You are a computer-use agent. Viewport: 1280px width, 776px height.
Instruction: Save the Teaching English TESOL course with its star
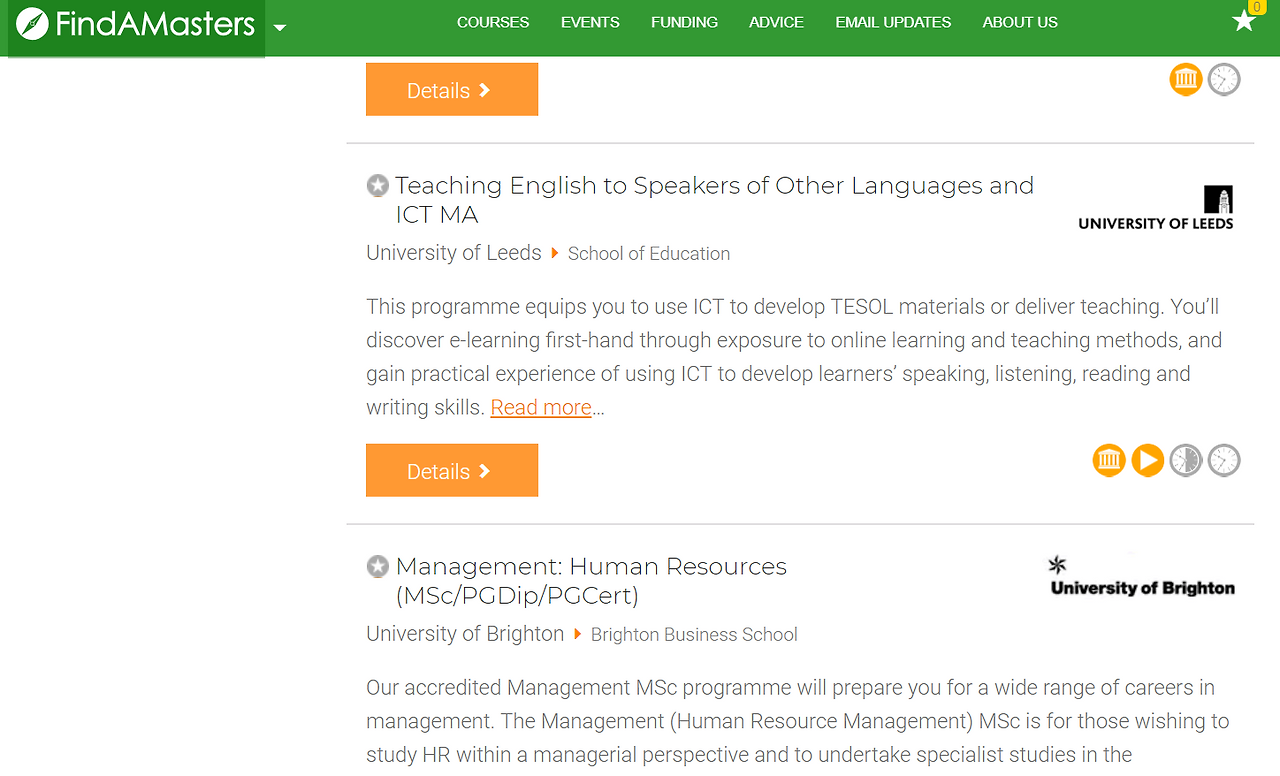point(377,185)
